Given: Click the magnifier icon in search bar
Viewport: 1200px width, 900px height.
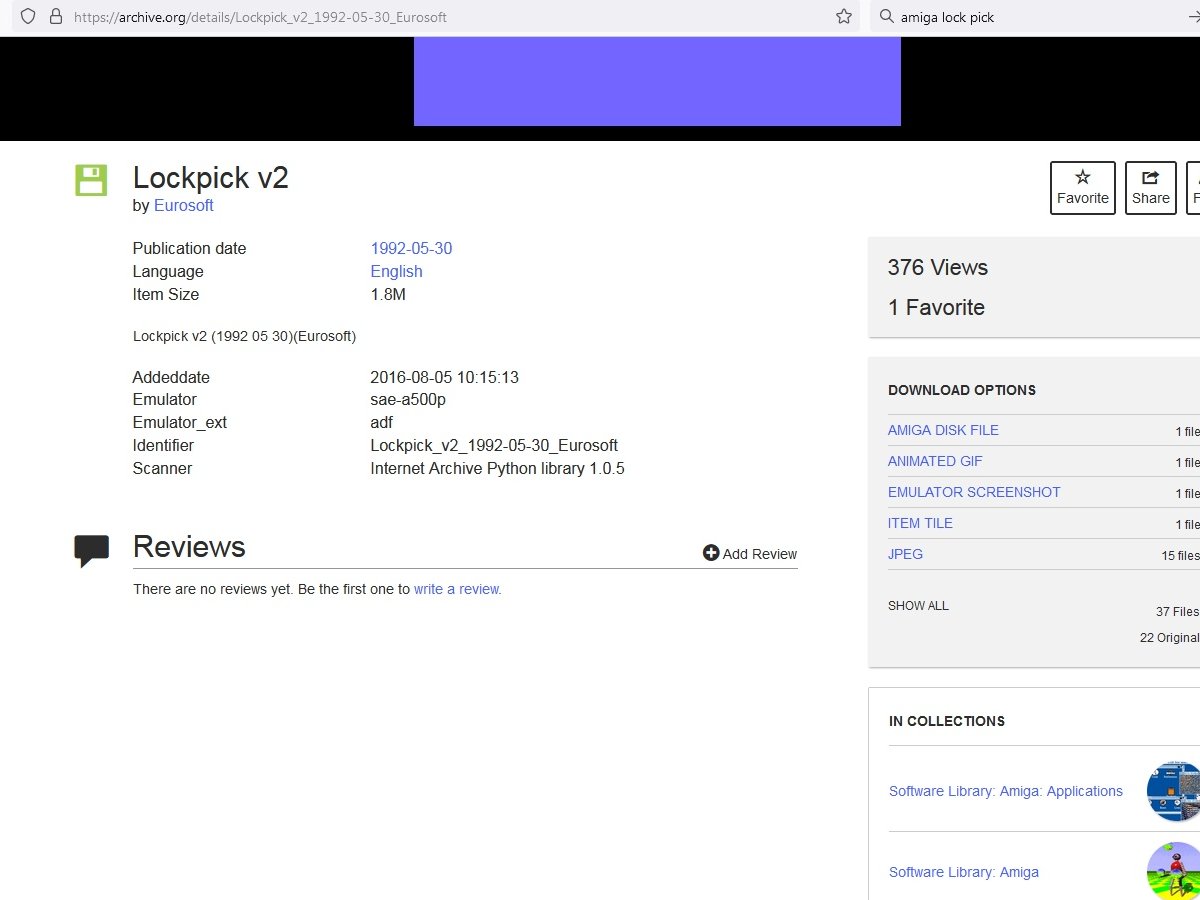Looking at the screenshot, I should coord(886,16).
